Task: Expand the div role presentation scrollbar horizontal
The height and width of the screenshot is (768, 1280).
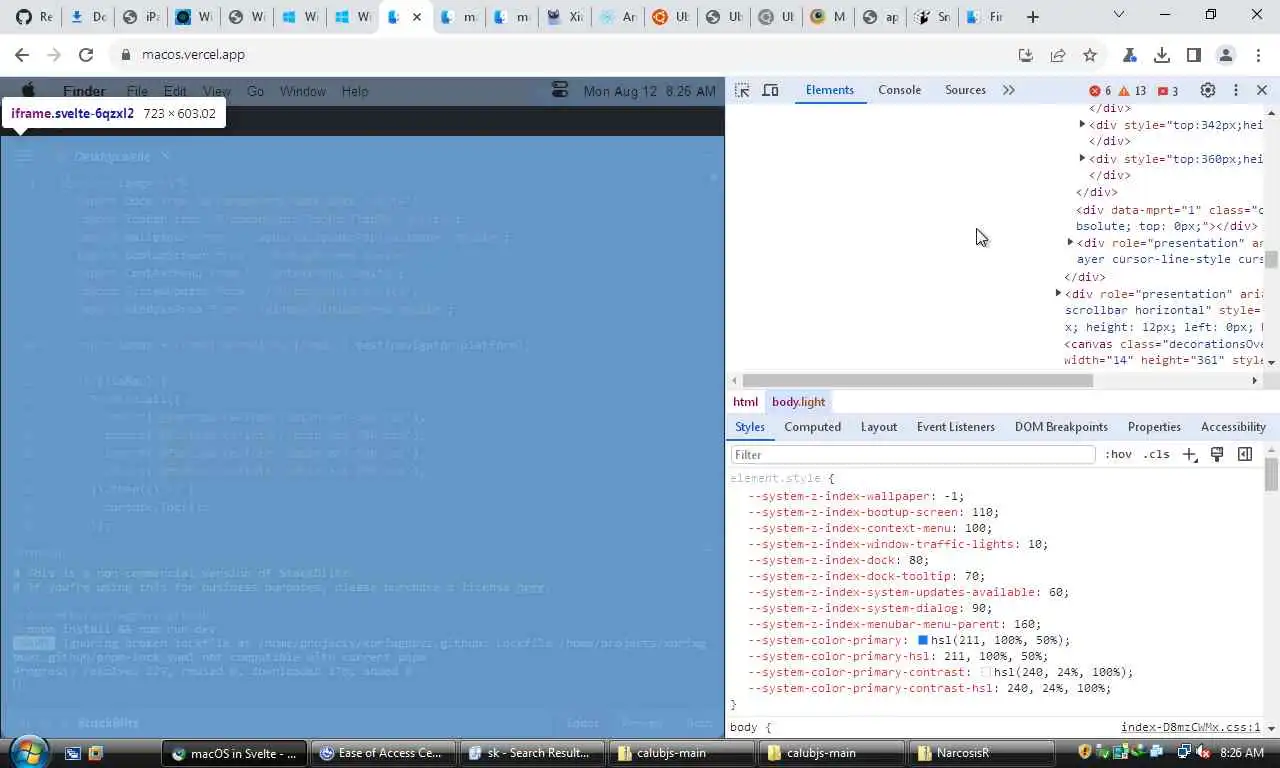Action: point(1059,294)
